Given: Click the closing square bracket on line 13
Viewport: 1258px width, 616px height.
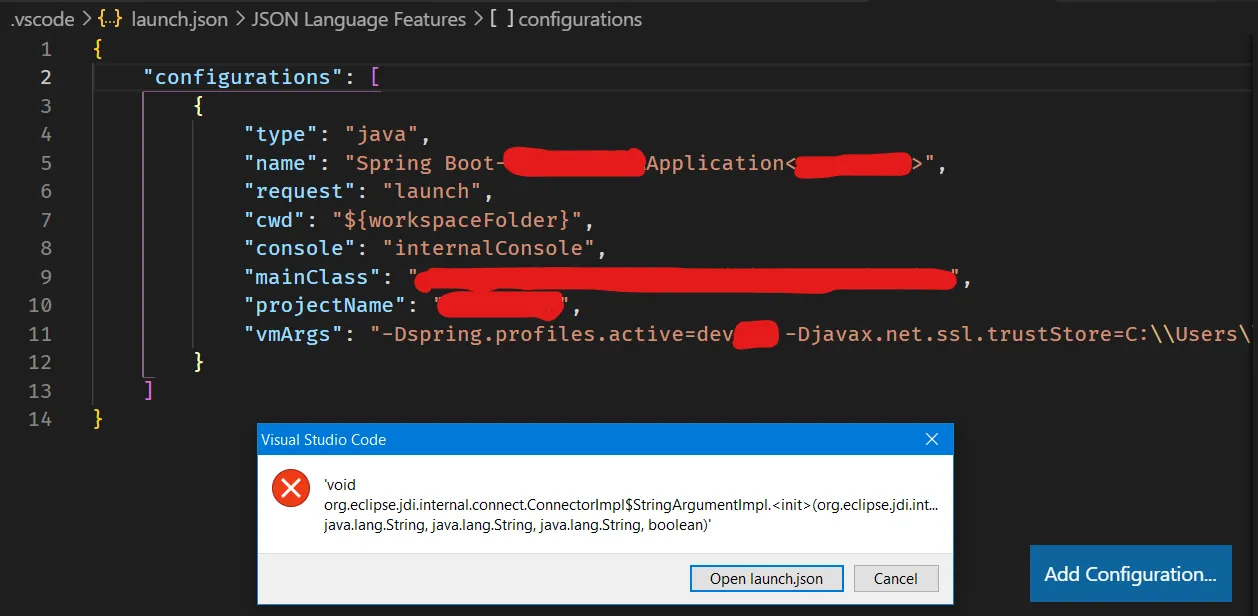Looking at the screenshot, I should [149, 391].
